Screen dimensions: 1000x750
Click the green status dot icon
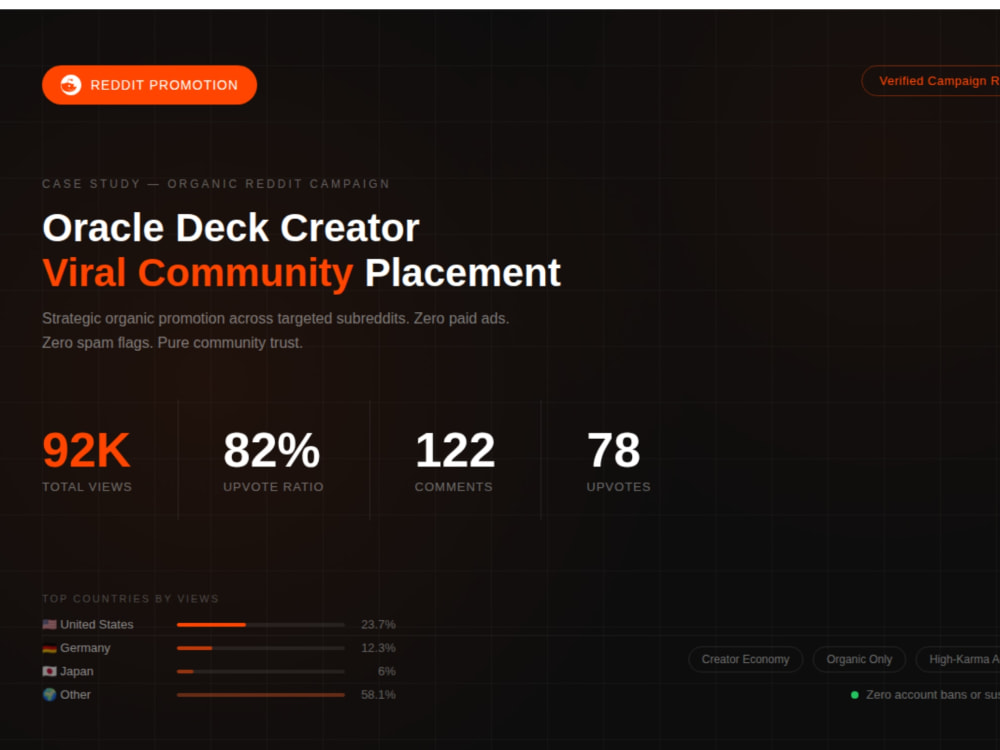point(855,695)
